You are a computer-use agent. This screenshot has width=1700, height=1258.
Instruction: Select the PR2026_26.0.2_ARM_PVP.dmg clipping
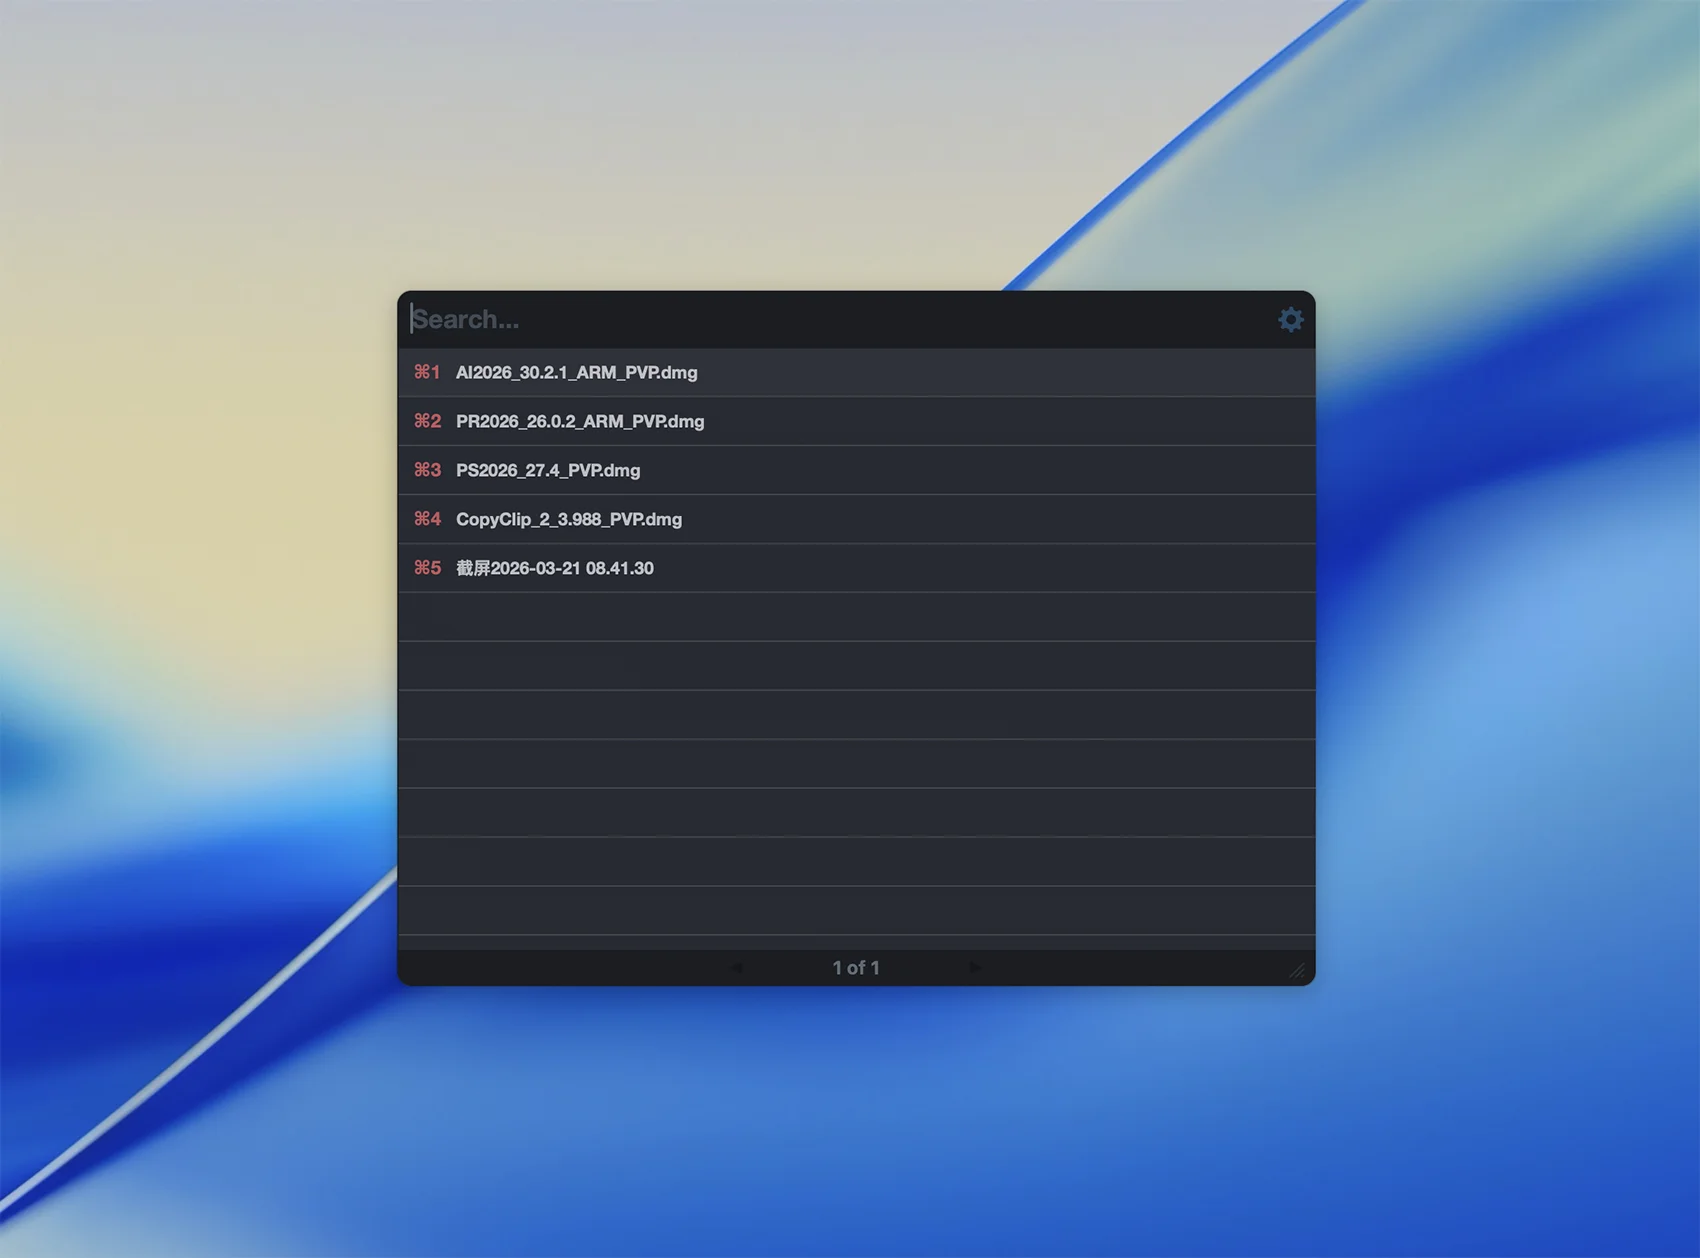pyautogui.click(x=580, y=421)
